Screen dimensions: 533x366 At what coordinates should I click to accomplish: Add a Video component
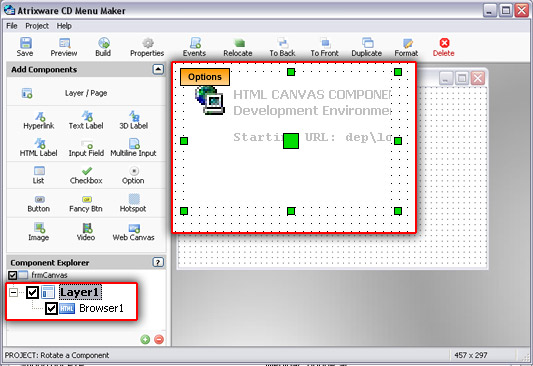[x=86, y=232]
